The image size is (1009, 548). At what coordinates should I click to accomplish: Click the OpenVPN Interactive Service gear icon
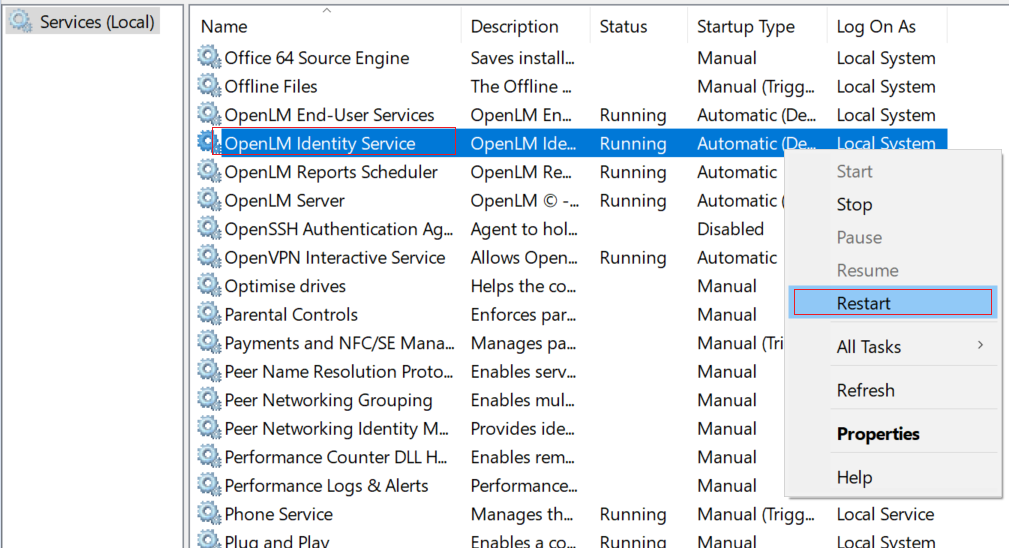pyautogui.click(x=209, y=257)
